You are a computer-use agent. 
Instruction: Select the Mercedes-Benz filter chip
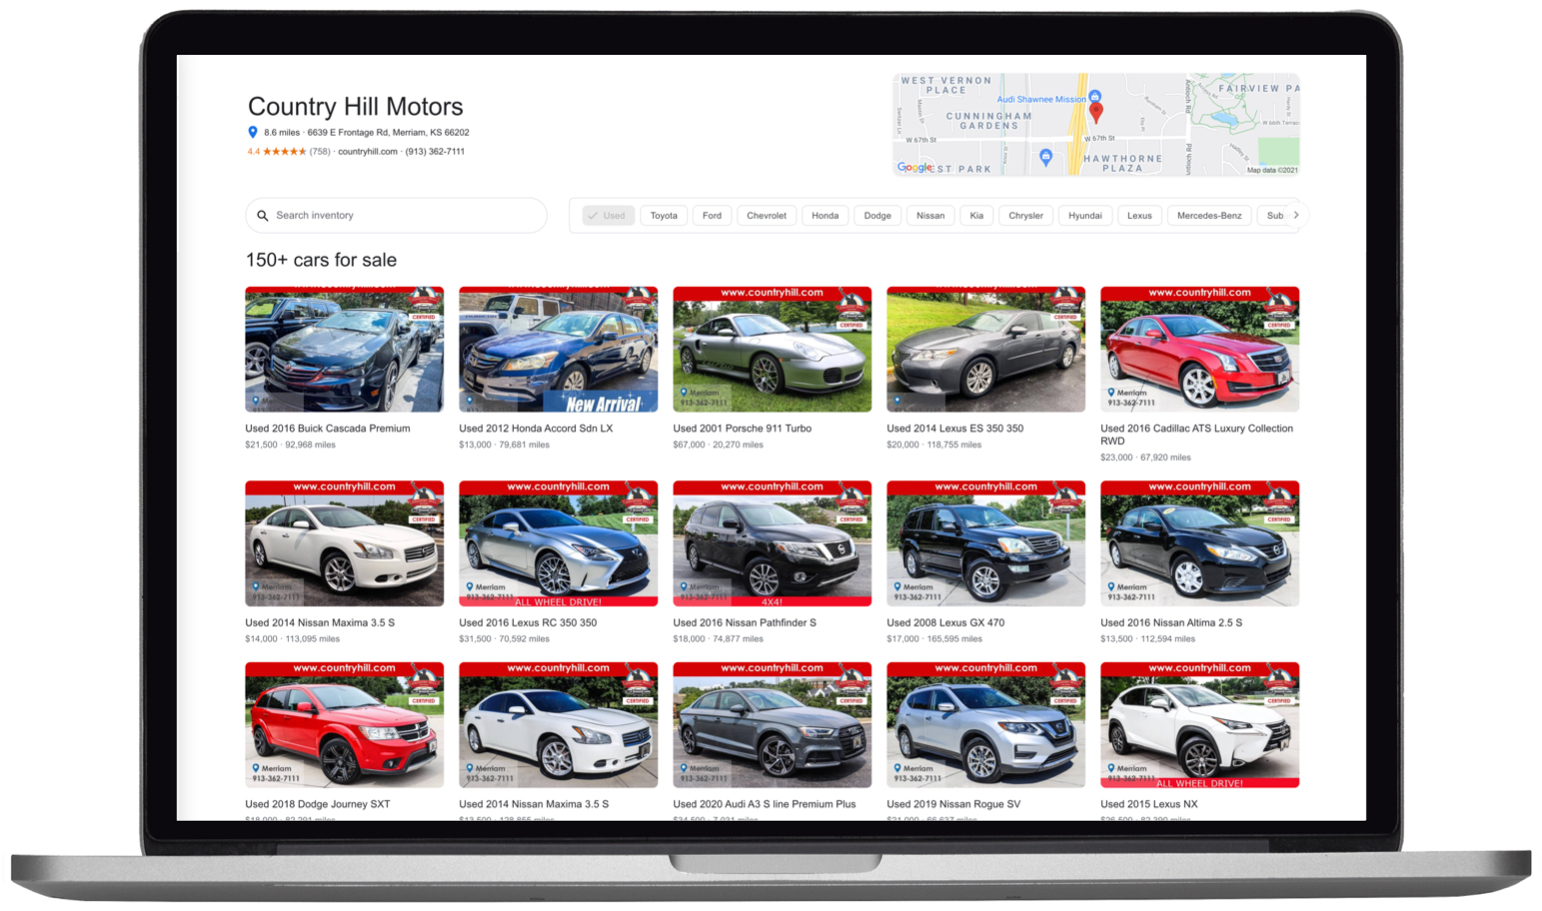(x=1209, y=215)
